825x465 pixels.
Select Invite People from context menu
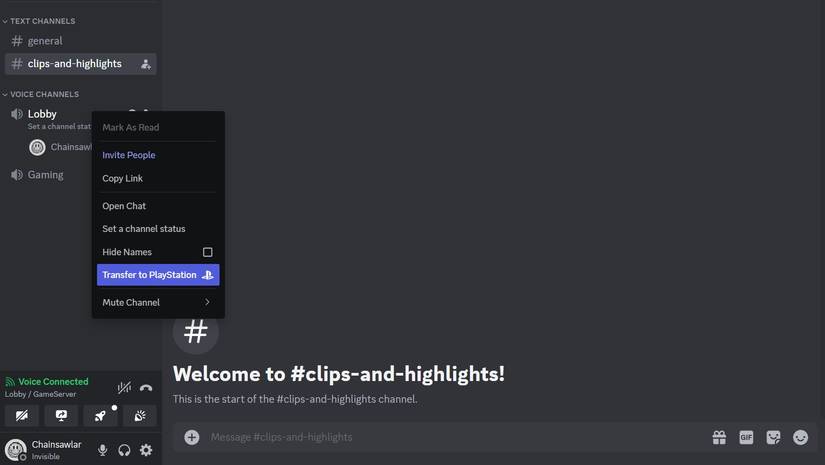click(158, 155)
